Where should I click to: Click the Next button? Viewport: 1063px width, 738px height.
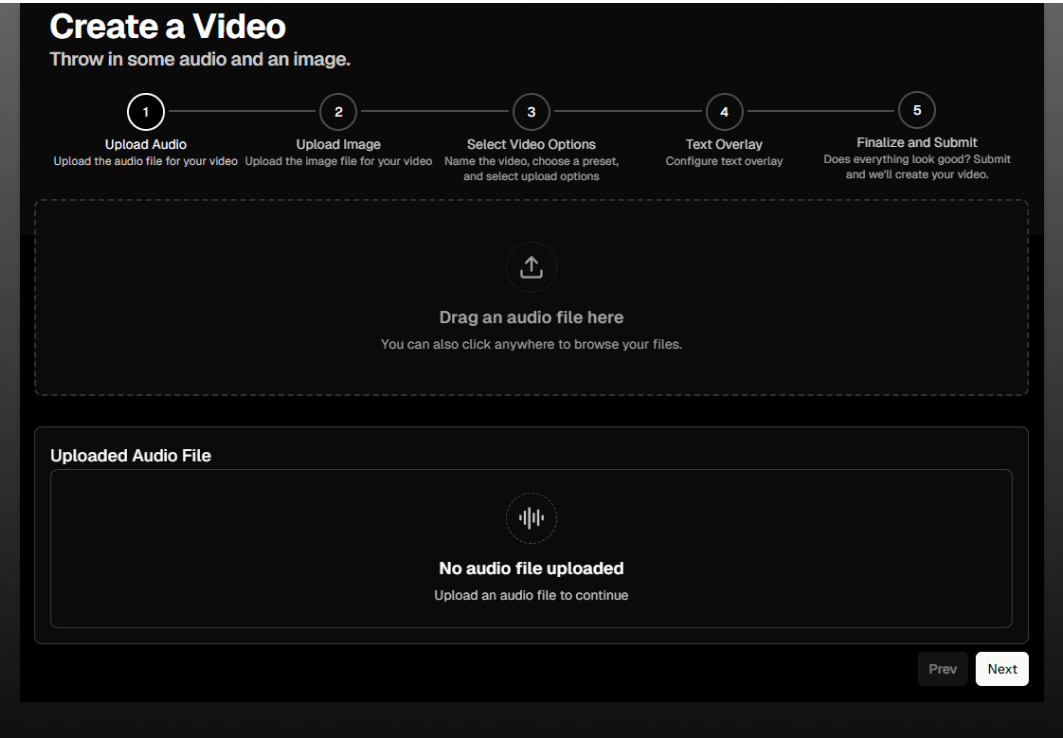[1002, 668]
